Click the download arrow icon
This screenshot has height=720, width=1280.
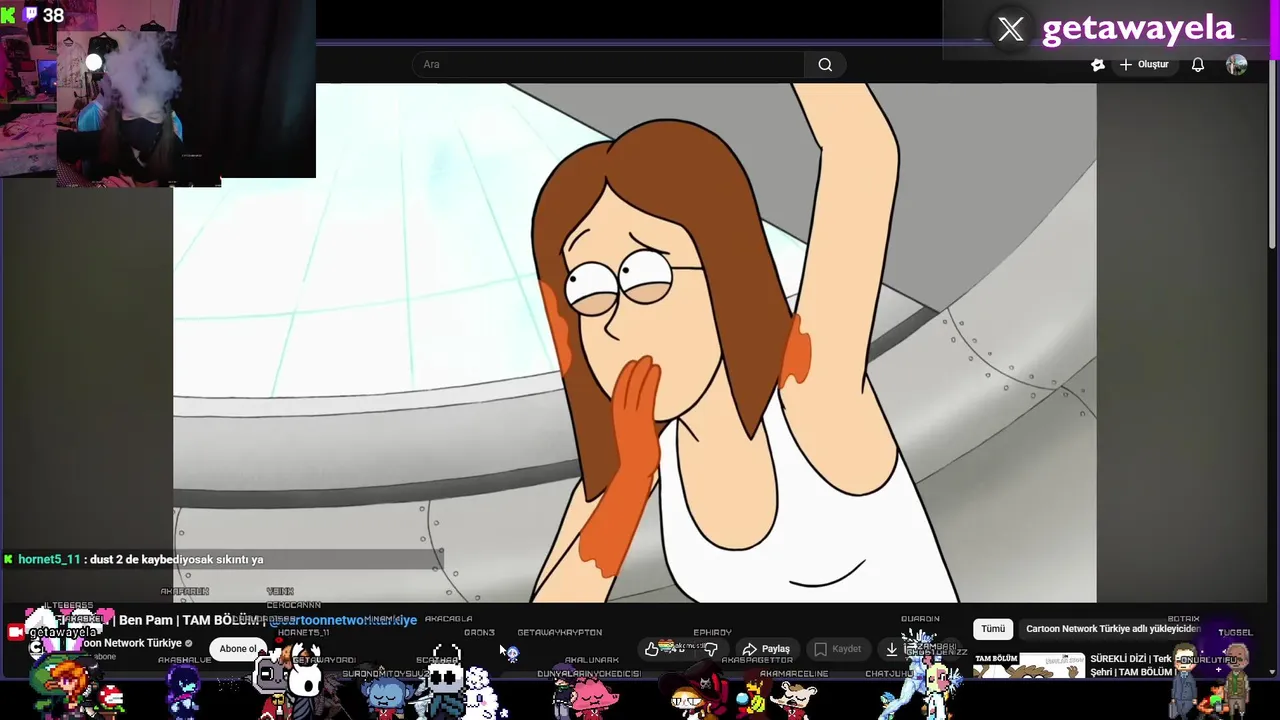click(892, 649)
